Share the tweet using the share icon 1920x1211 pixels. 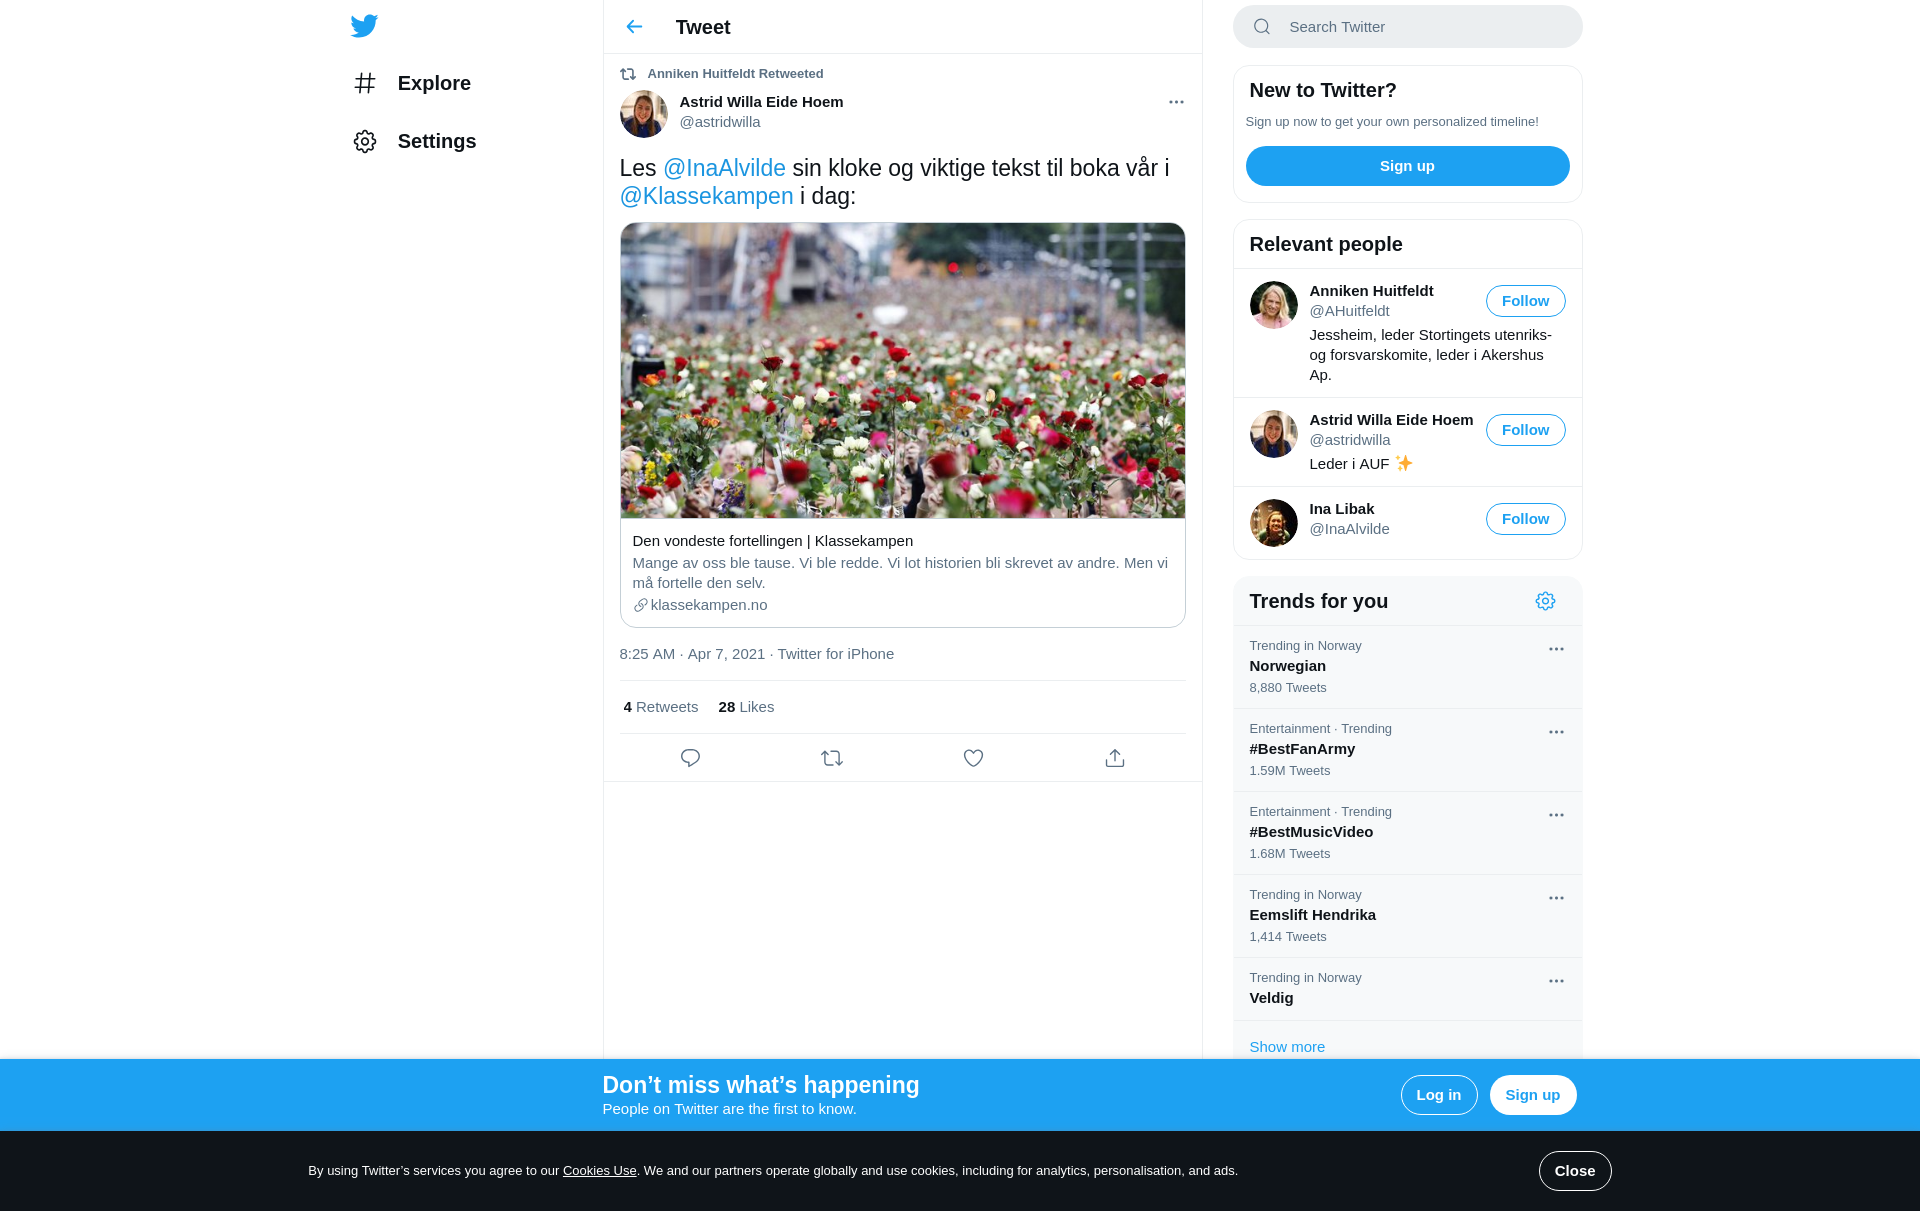click(x=1115, y=758)
